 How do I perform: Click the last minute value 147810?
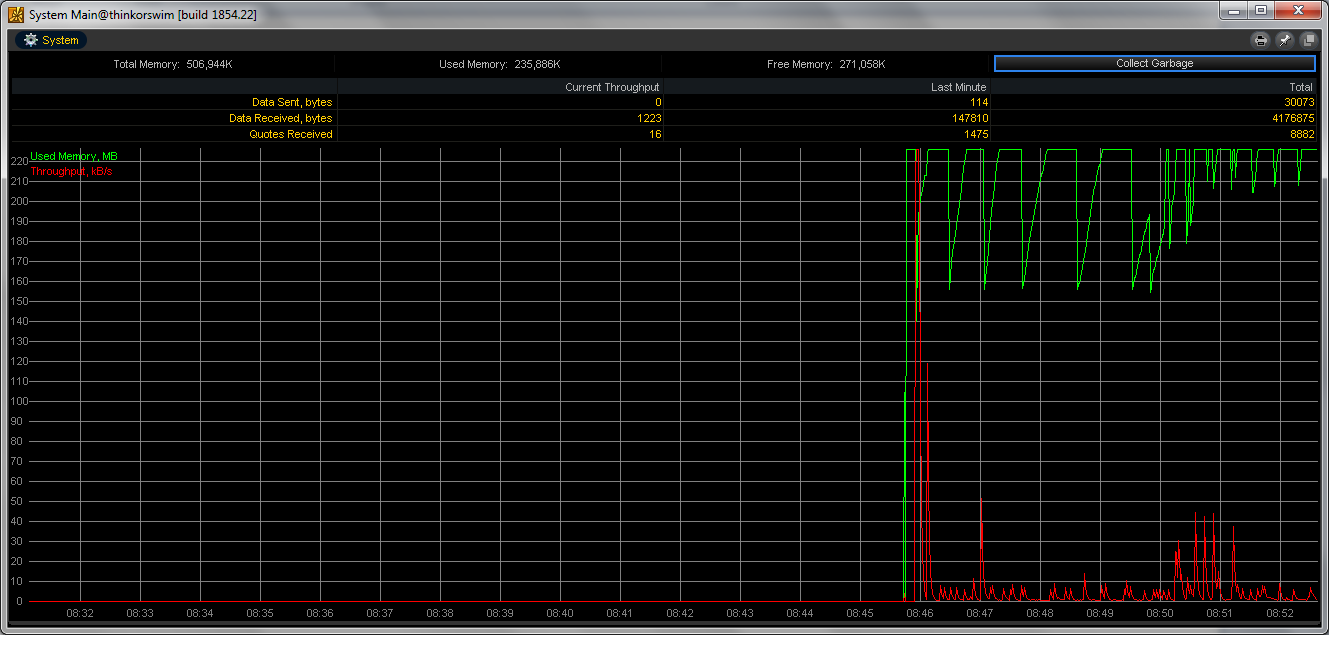click(969, 118)
